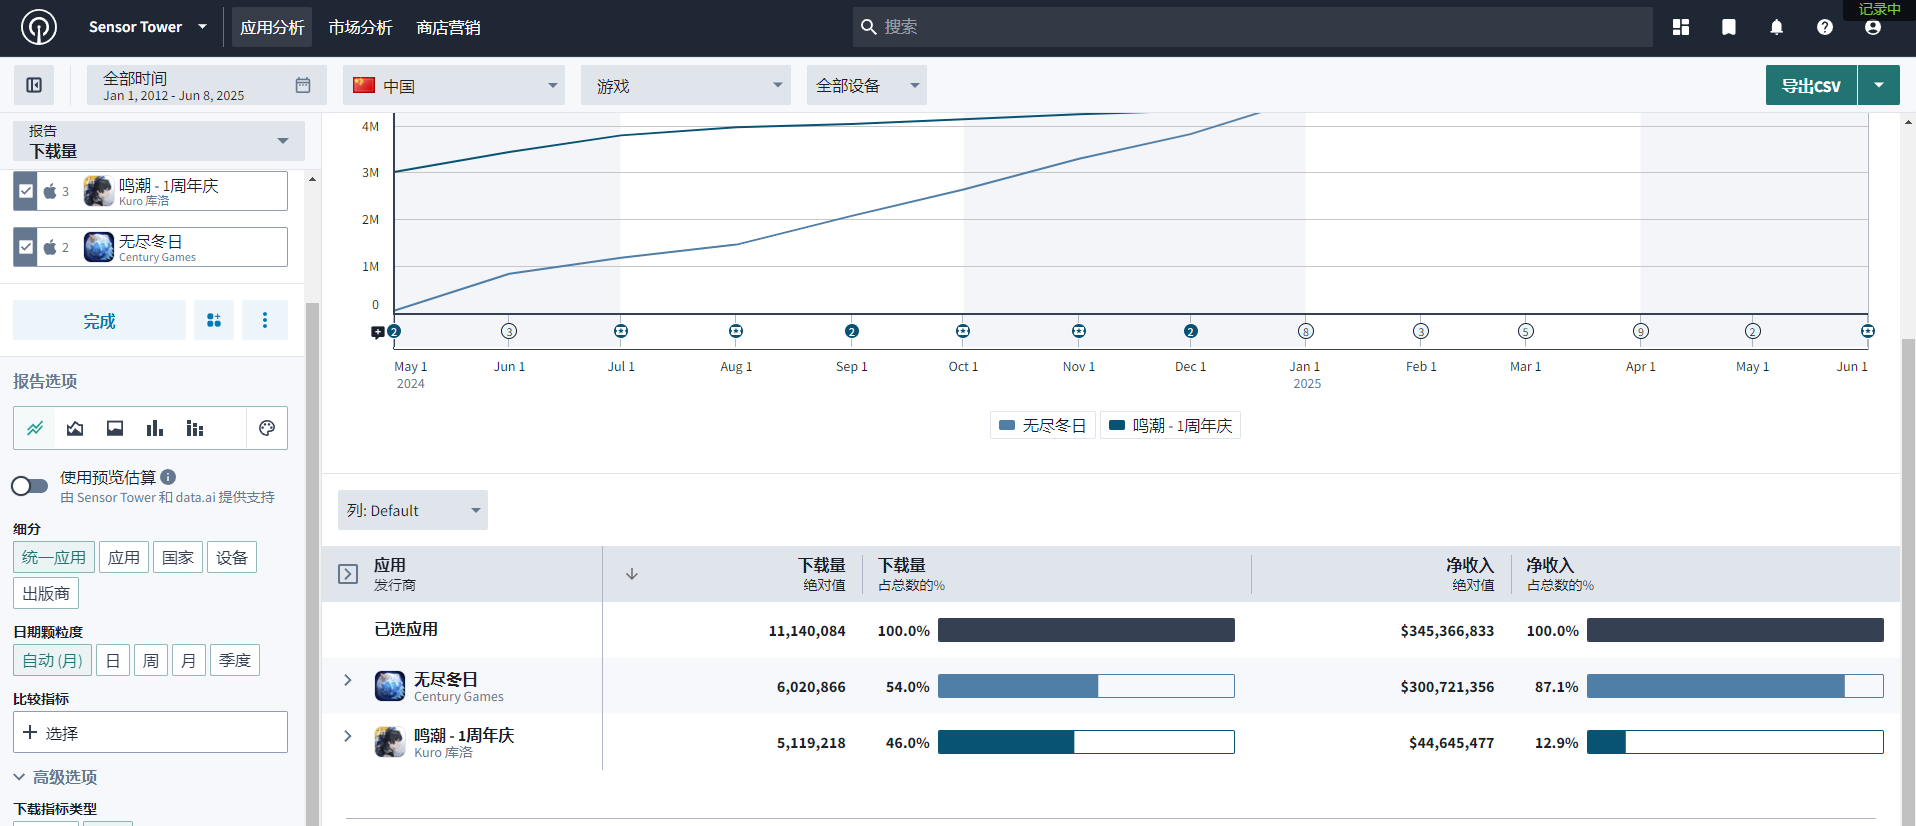The height and width of the screenshot is (826, 1916).
Task: Open the 列: Default columns dropdown
Action: coord(413,510)
